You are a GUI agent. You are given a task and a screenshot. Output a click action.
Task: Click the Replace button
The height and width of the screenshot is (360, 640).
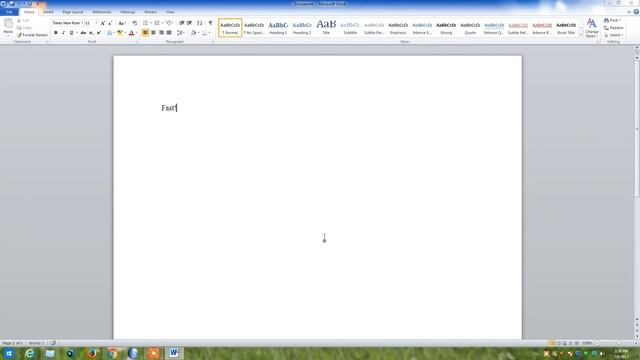[x=614, y=28]
